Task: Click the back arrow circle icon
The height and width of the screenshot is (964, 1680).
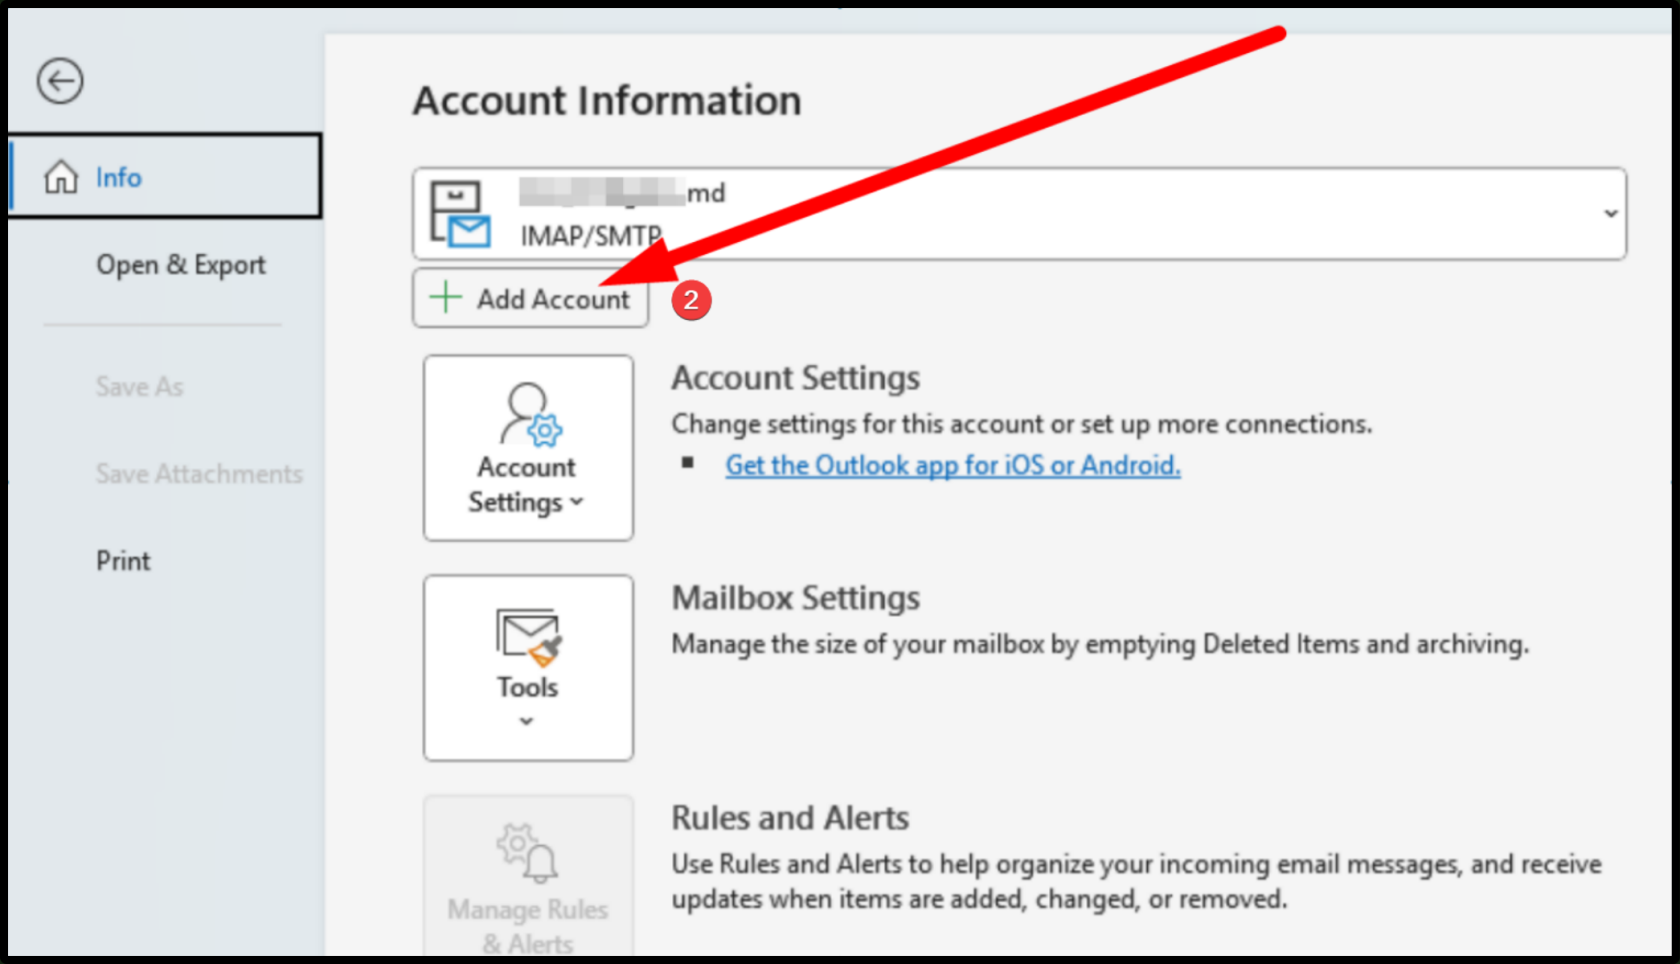Action: [x=60, y=81]
